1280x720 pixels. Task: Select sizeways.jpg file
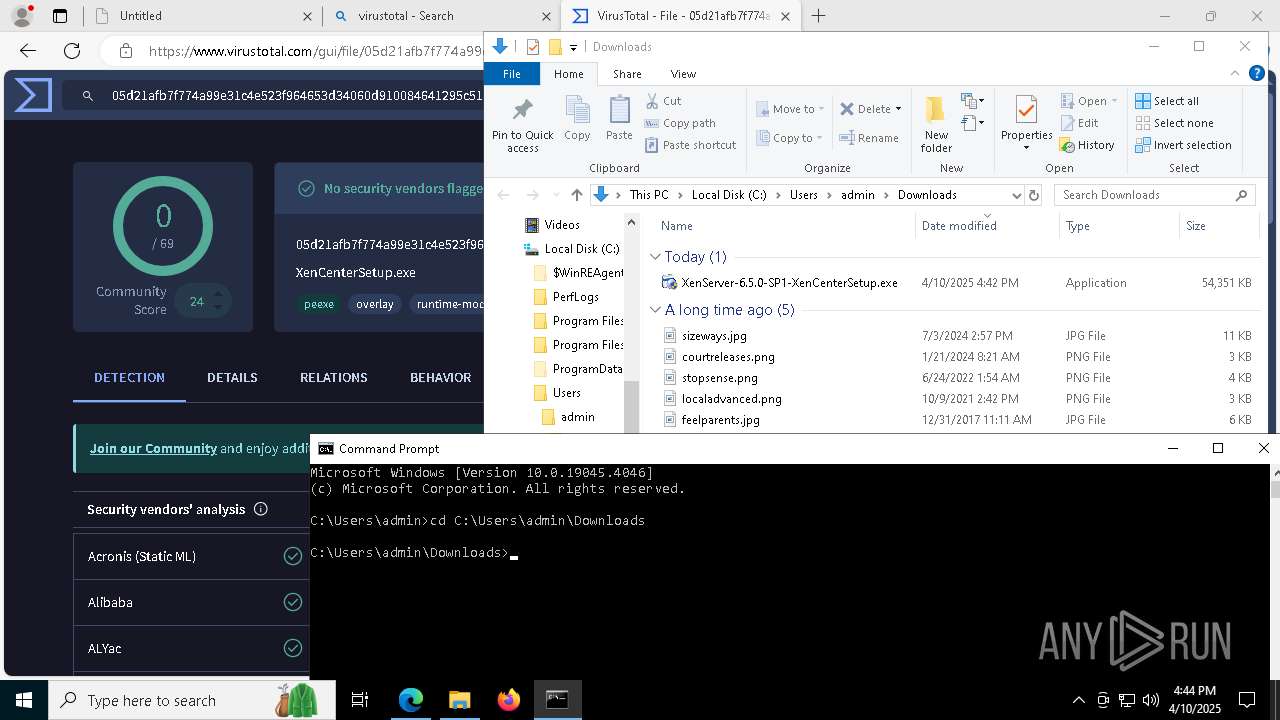pos(714,336)
